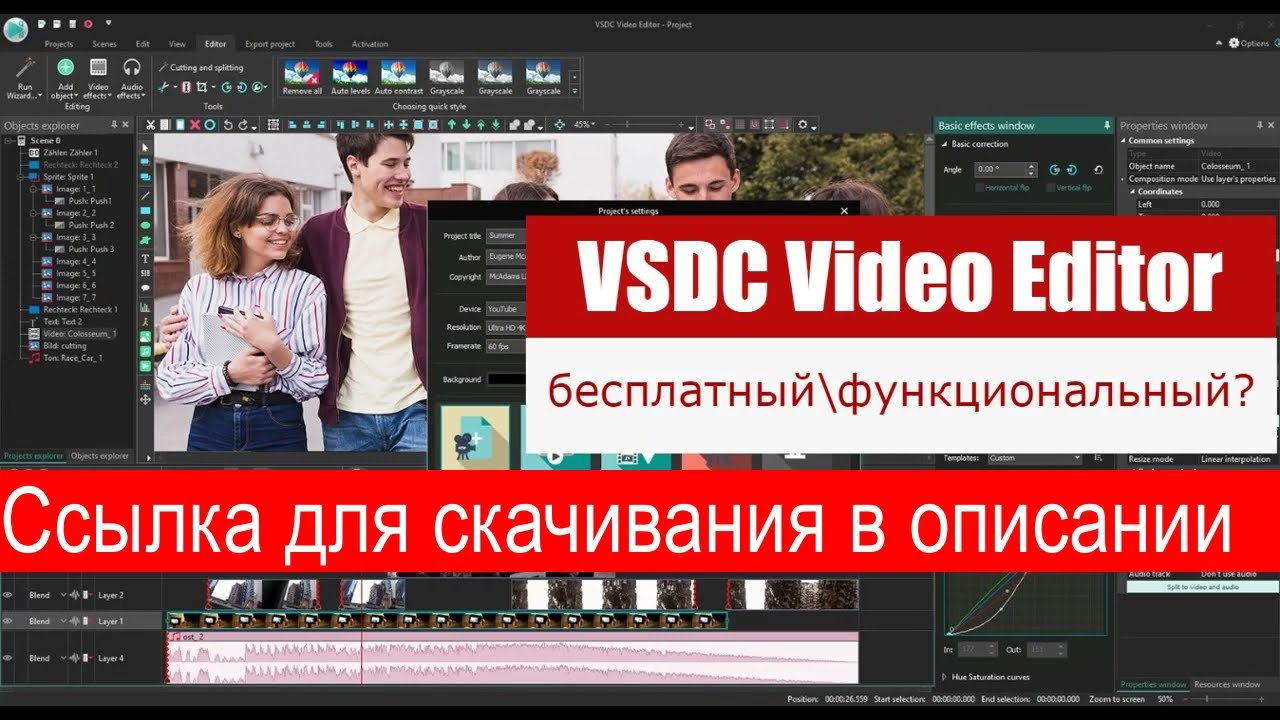Click the move-up green arrow icon
Image resolution: width=1280 pixels, height=720 pixels.
pos(452,125)
